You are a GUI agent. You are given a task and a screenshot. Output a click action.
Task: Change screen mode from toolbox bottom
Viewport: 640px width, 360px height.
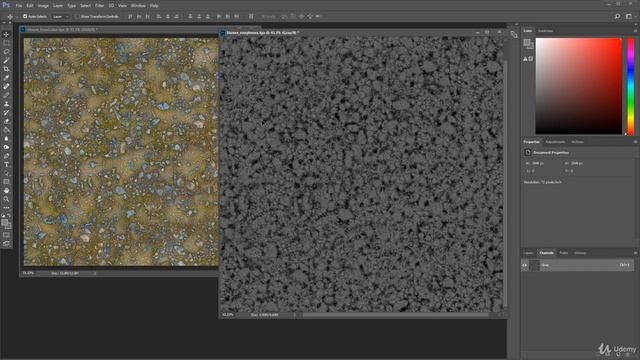(6, 243)
